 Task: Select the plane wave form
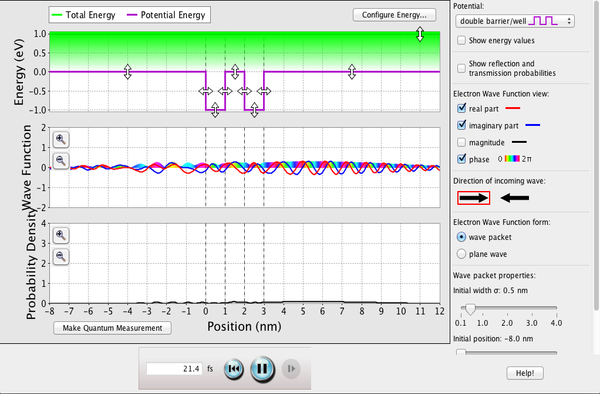pos(461,254)
